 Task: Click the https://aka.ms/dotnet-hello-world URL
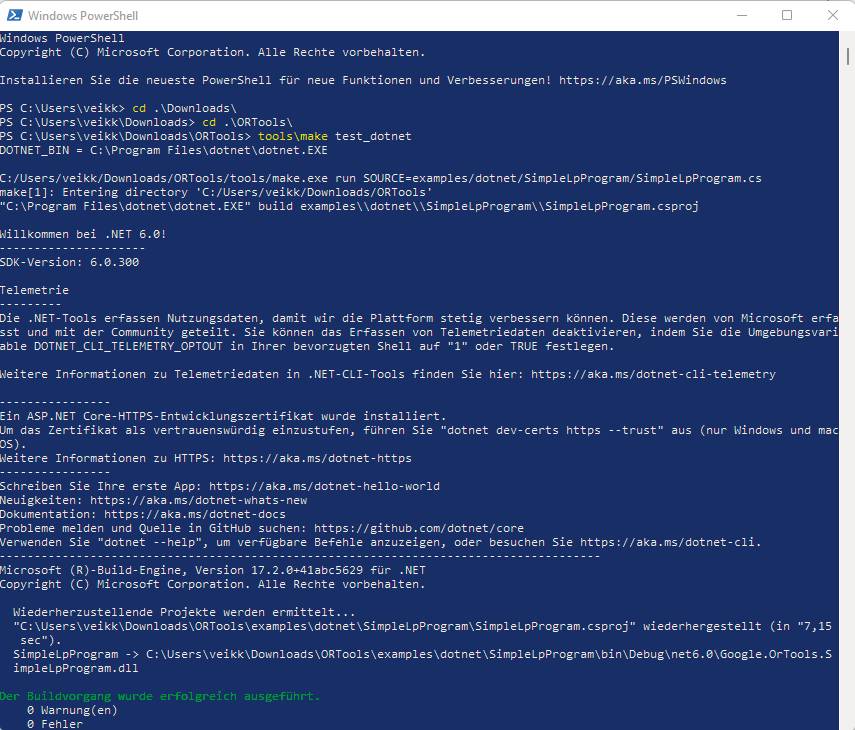324,486
